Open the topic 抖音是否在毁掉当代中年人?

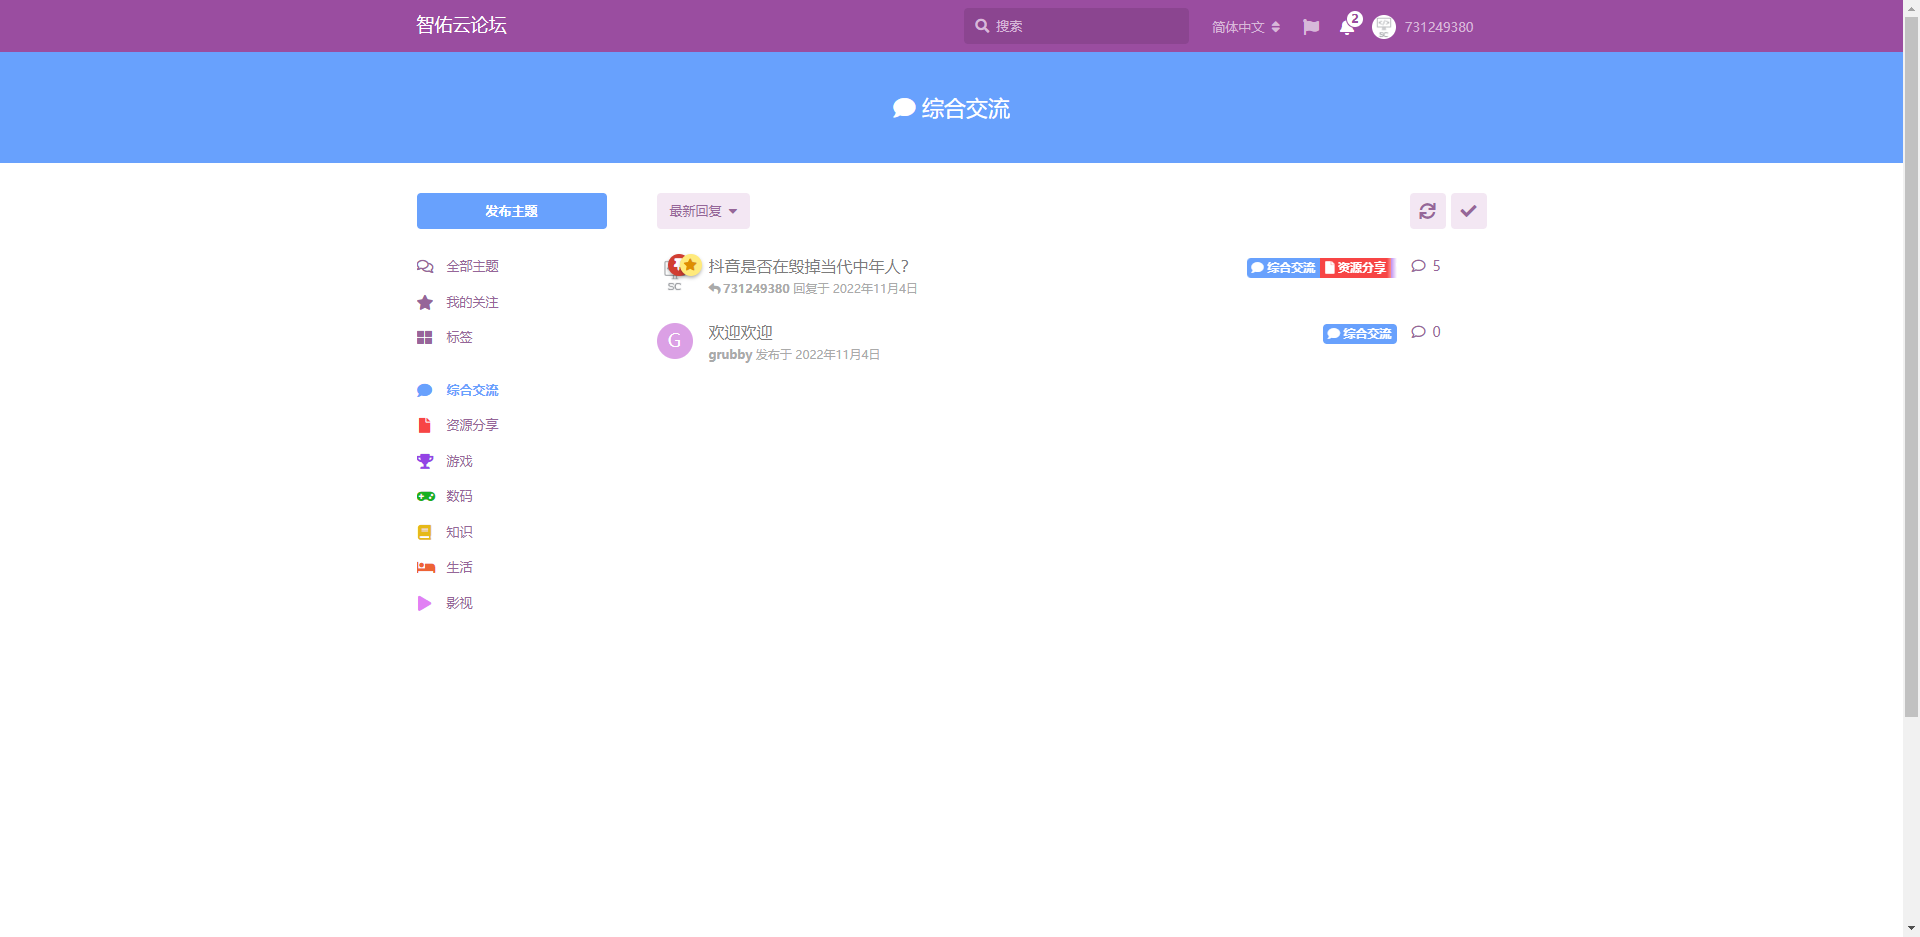pos(808,266)
